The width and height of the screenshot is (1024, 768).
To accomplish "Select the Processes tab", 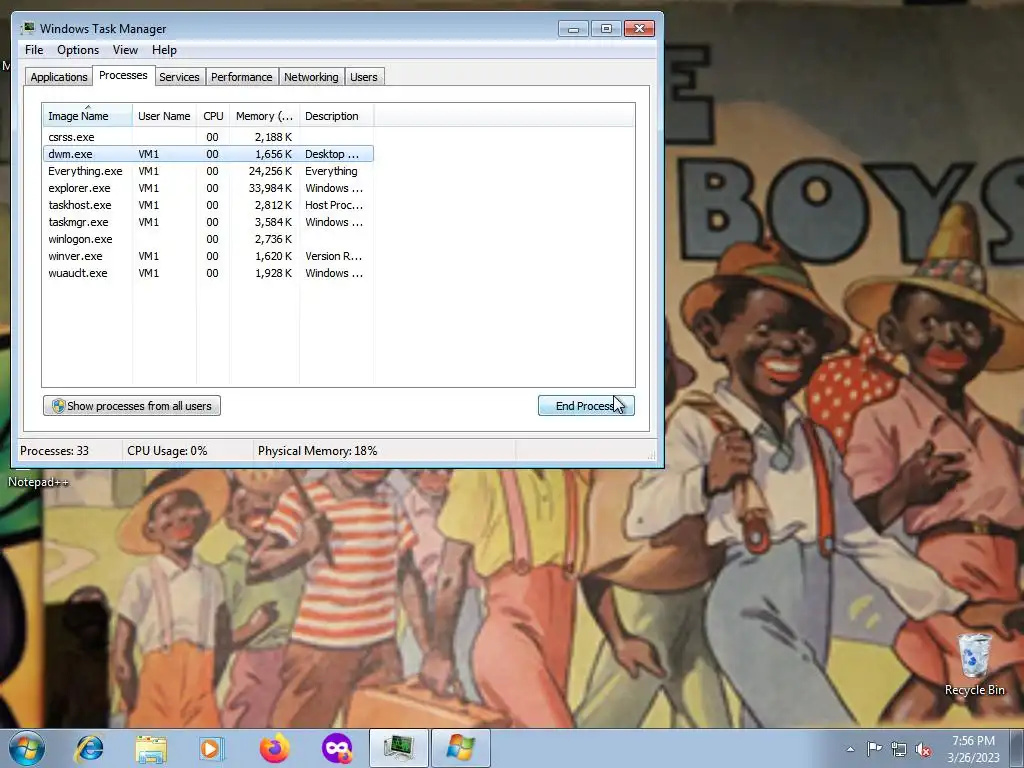I will click(123, 75).
